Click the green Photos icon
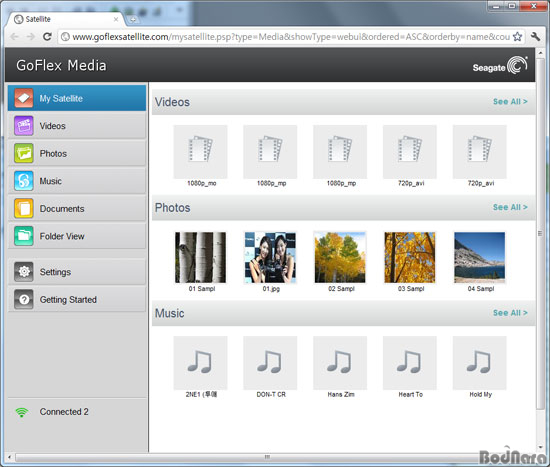The image size is (550, 467). click(x=24, y=153)
